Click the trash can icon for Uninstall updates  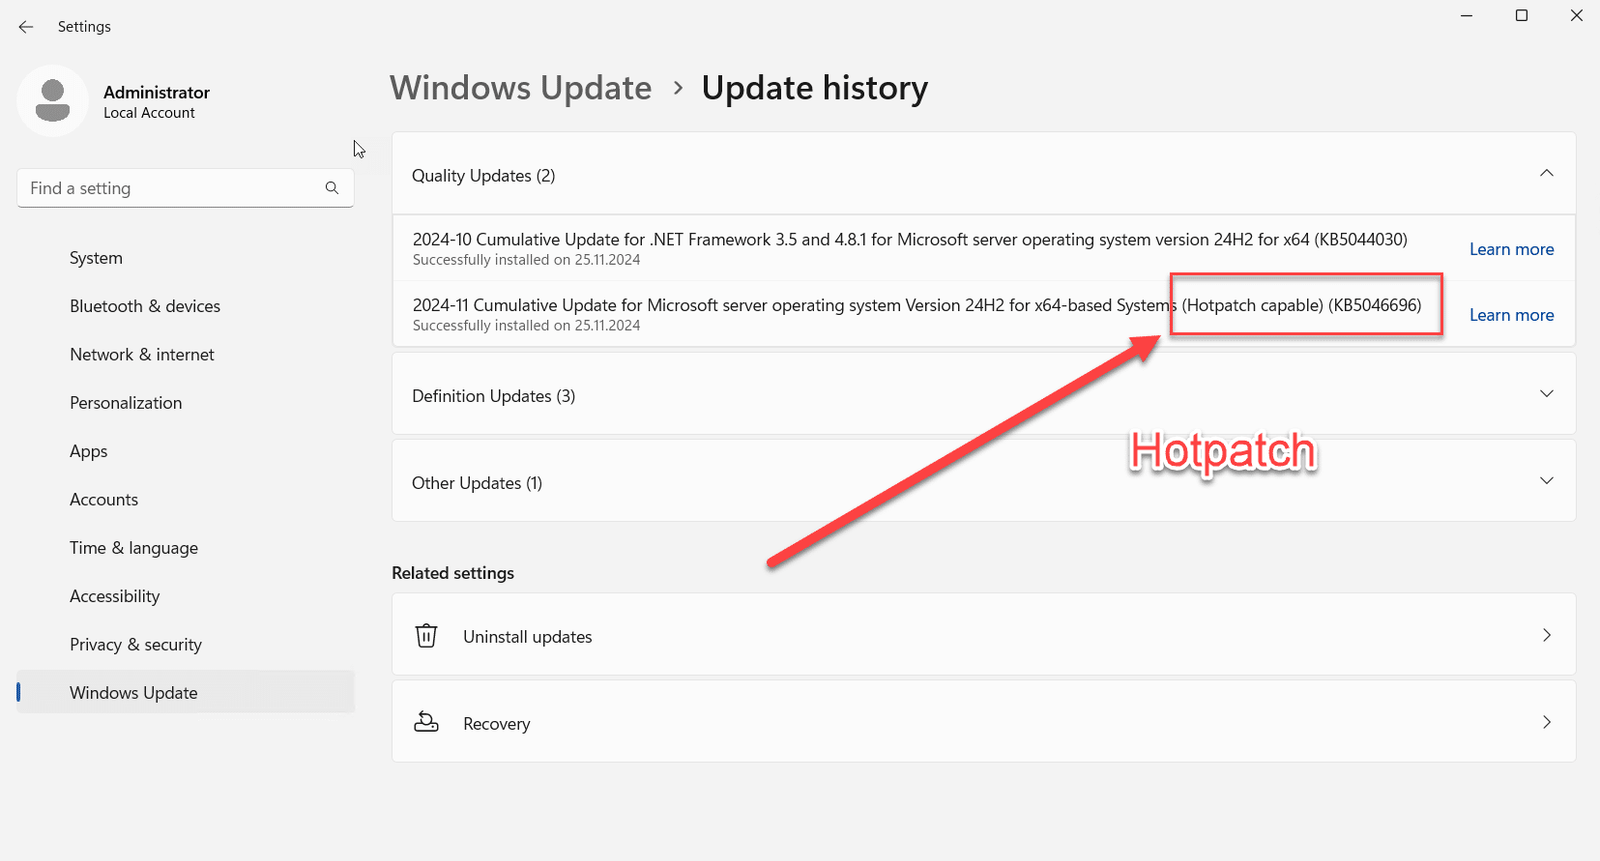point(426,635)
